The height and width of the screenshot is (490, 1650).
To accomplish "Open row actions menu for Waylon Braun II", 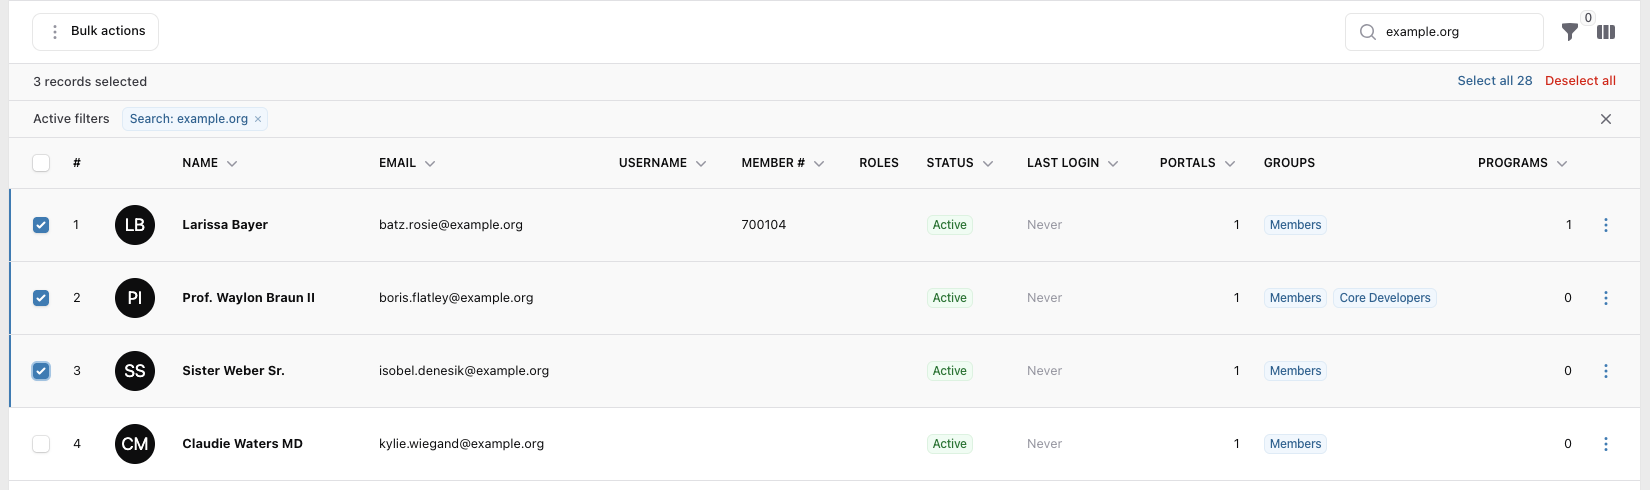I will 1606,298.
